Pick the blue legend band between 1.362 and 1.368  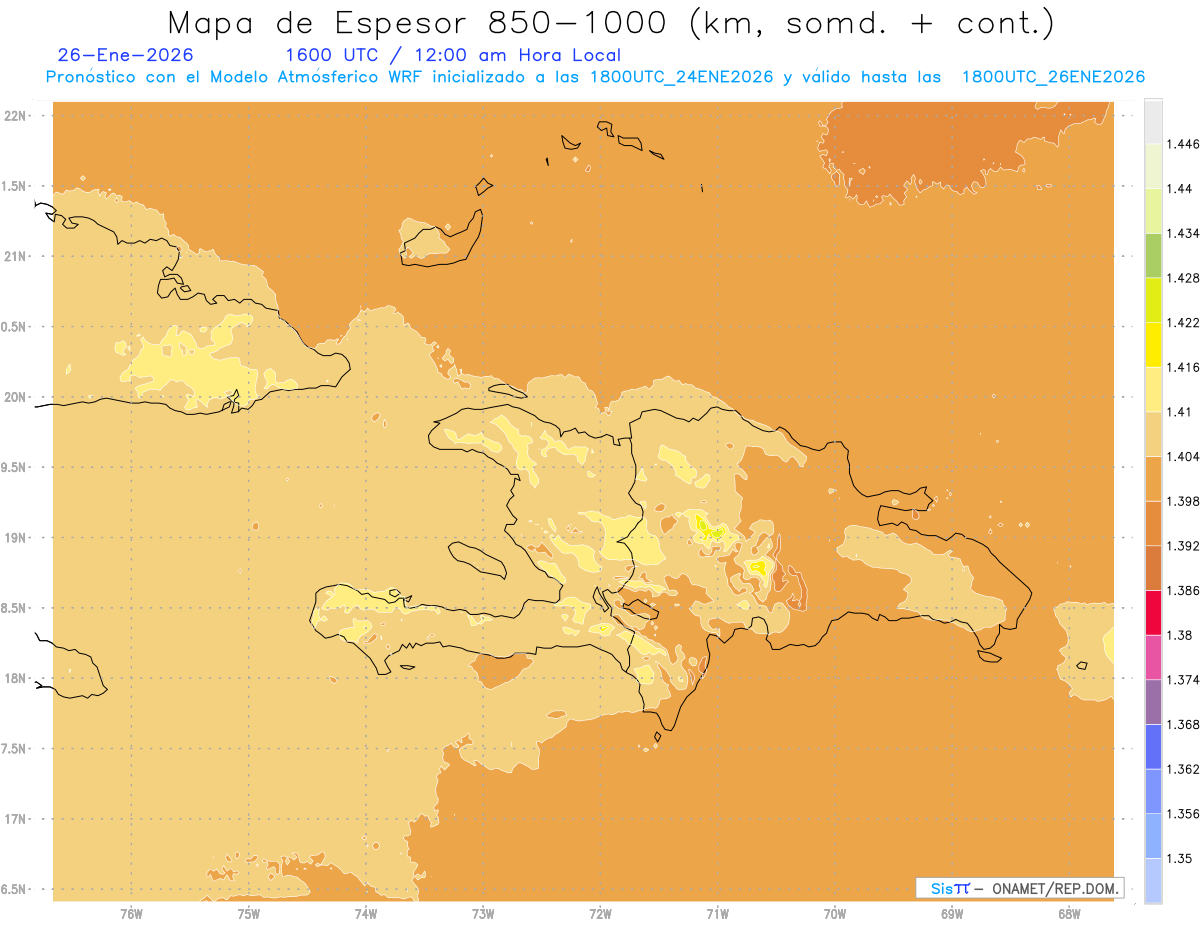[1153, 746]
